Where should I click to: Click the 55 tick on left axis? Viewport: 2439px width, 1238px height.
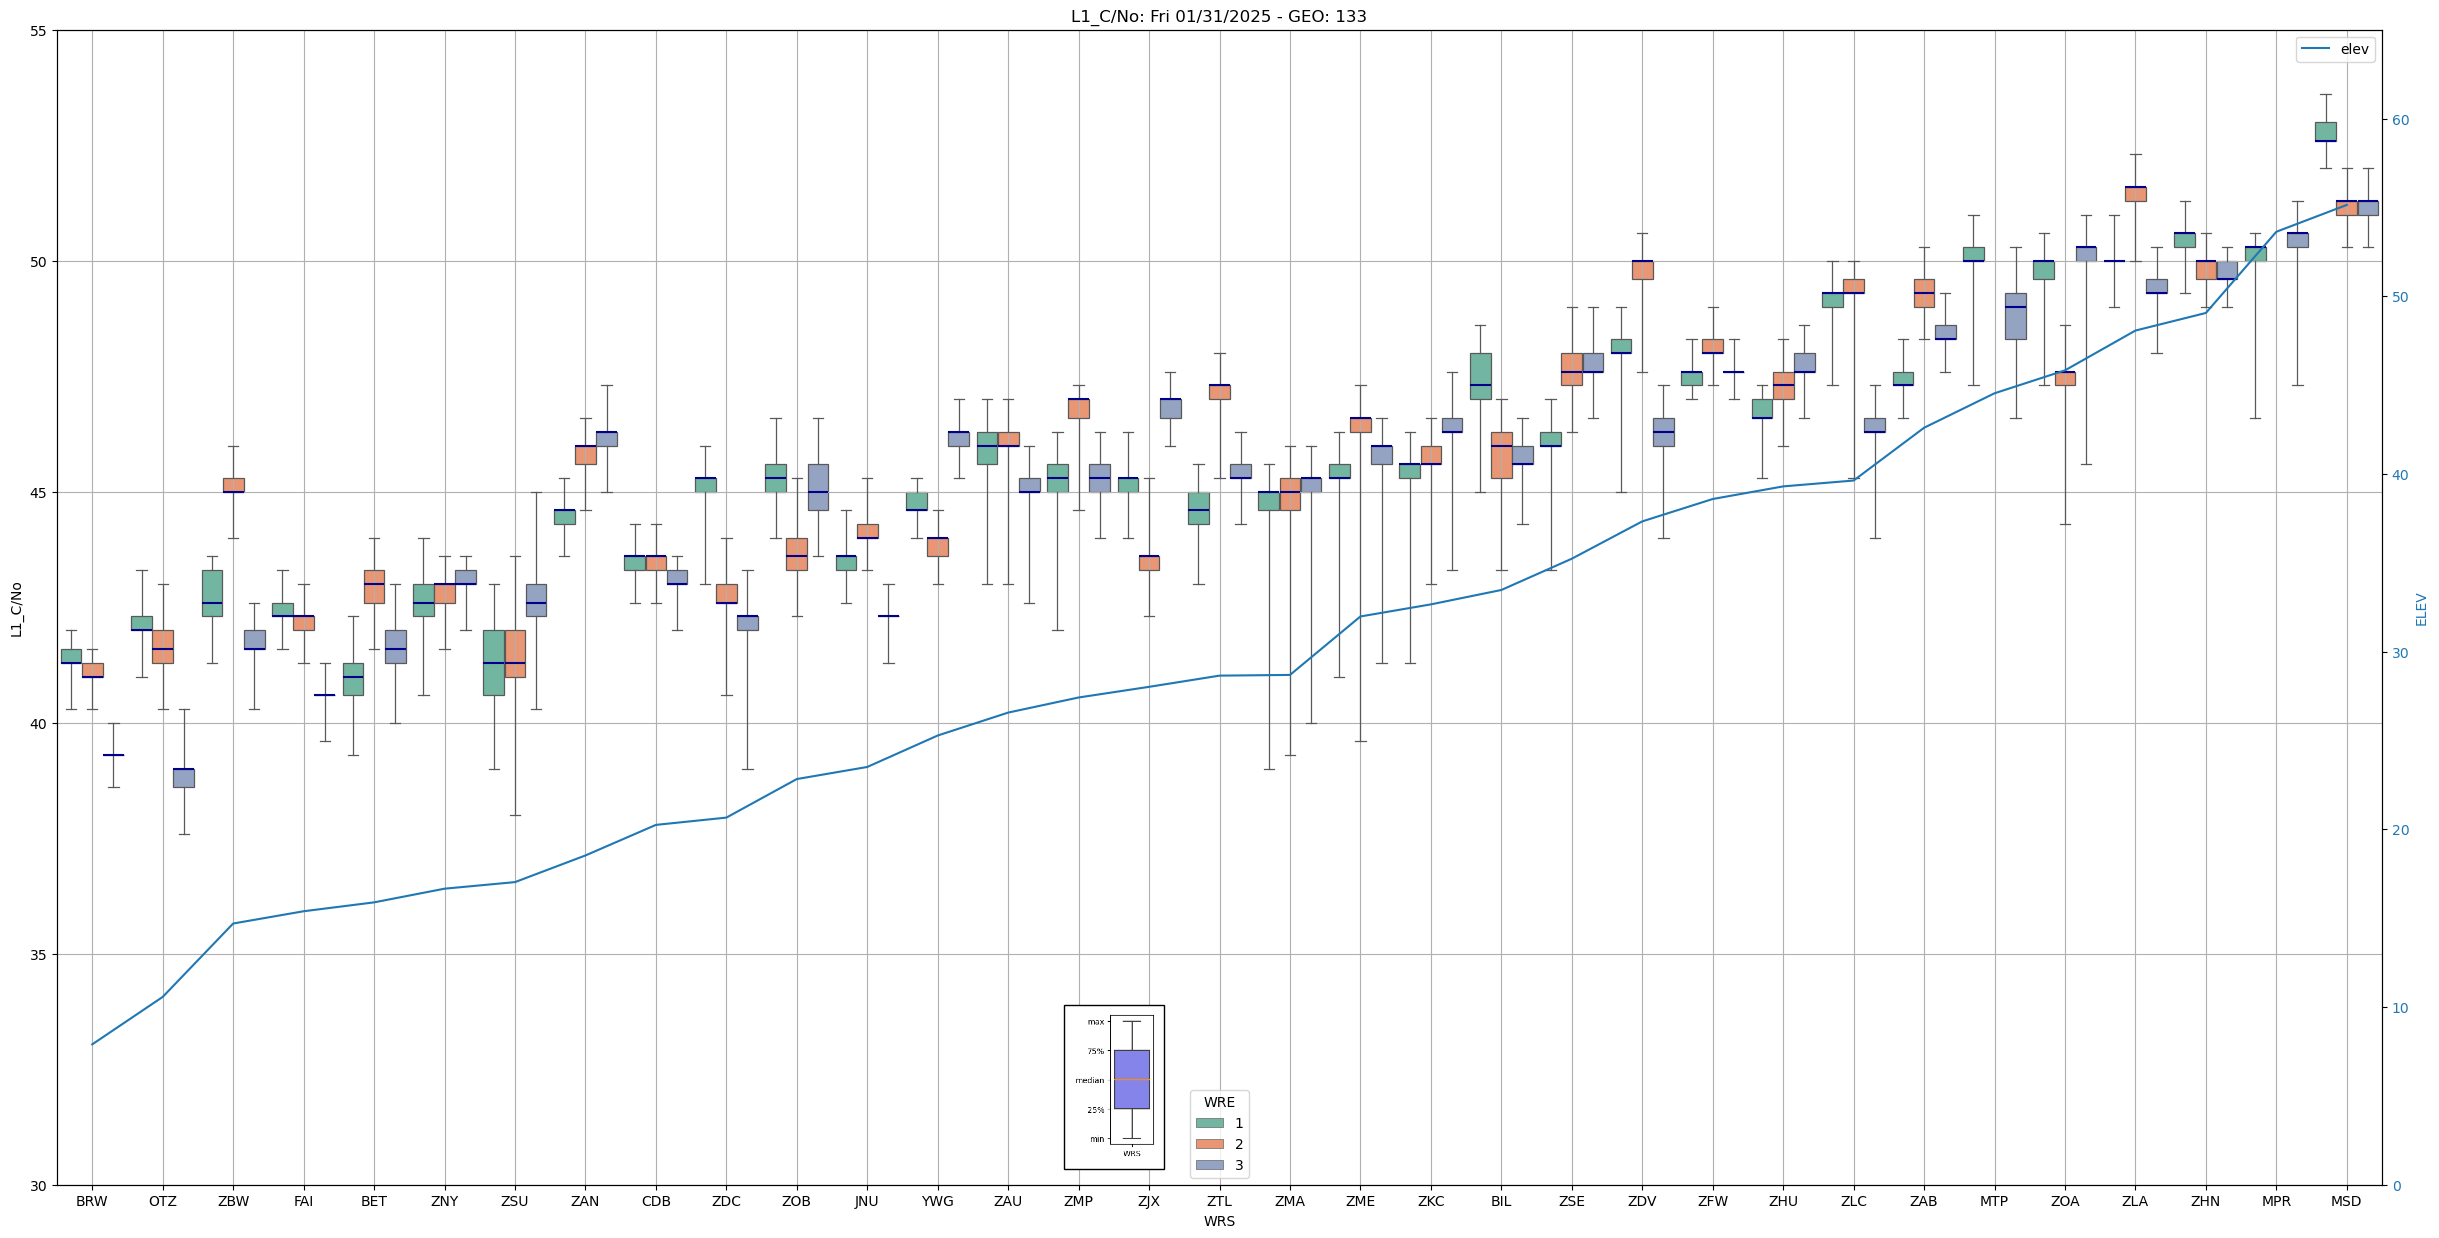39,31
